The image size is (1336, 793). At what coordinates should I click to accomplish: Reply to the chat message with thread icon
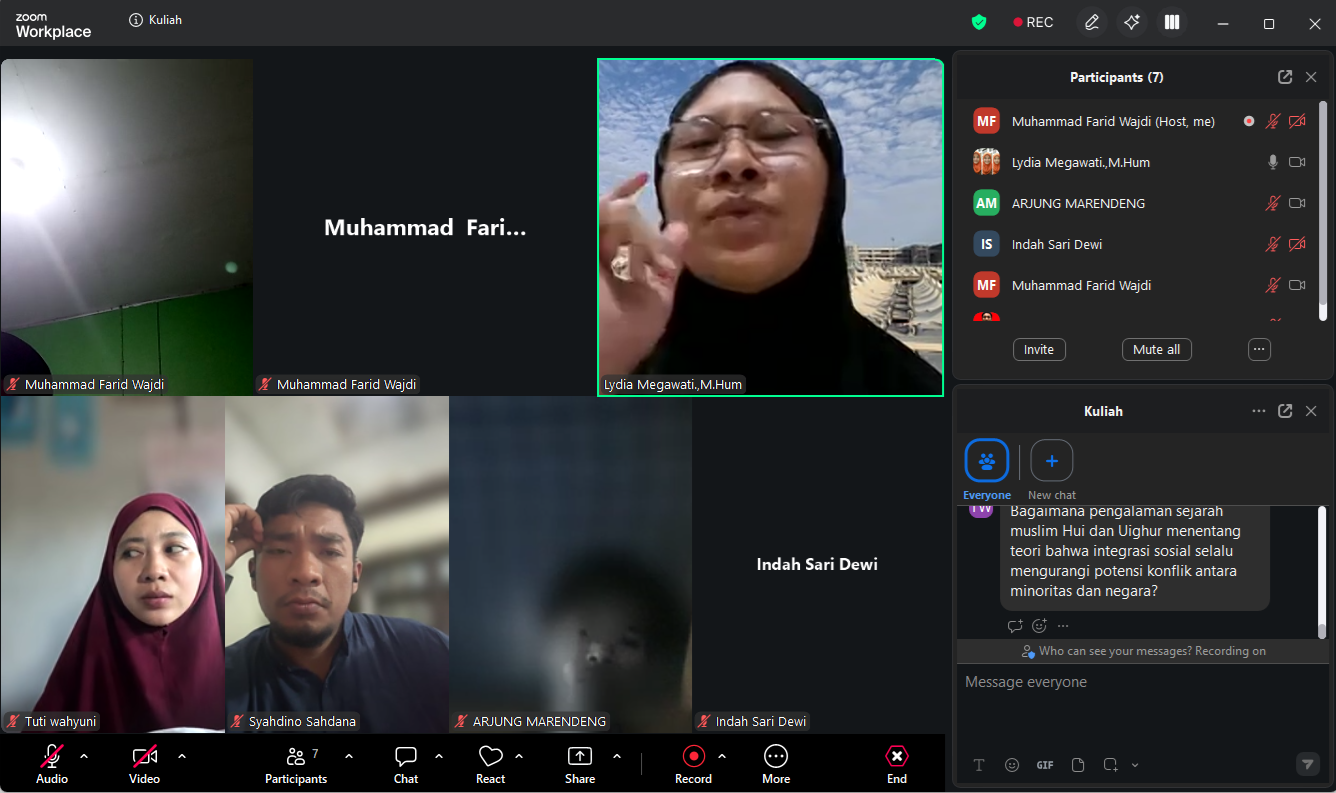click(1015, 626)
